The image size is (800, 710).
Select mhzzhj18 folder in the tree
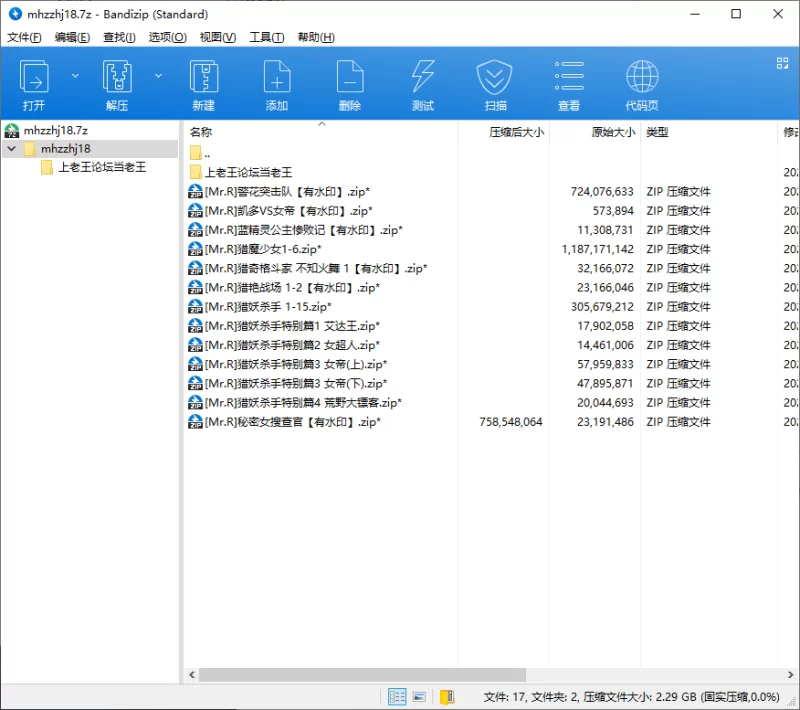(x=65, y=149)
